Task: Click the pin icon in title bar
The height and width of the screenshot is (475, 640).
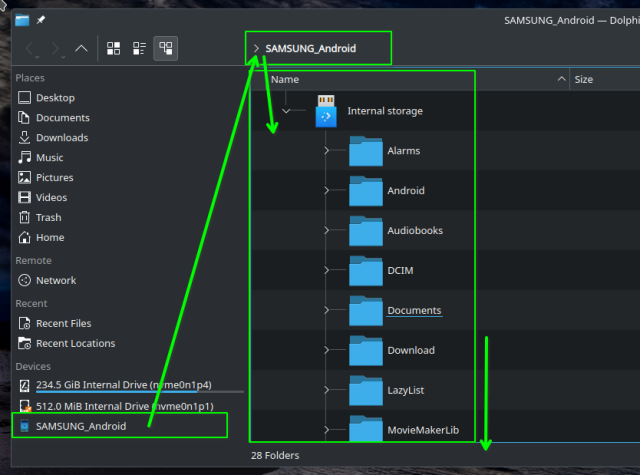Action: tap(41, 20)
